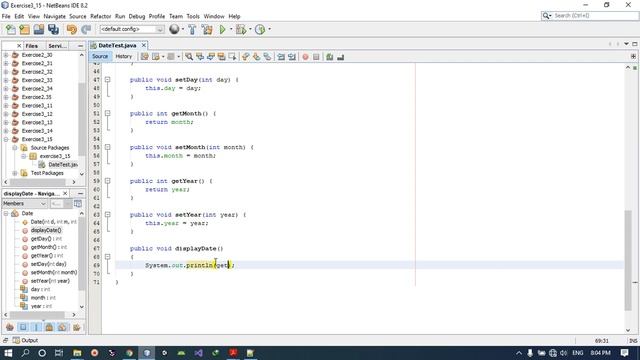Click the Shift Line Left icon
This screenshot has width=640, height=360.
[281, 57]
